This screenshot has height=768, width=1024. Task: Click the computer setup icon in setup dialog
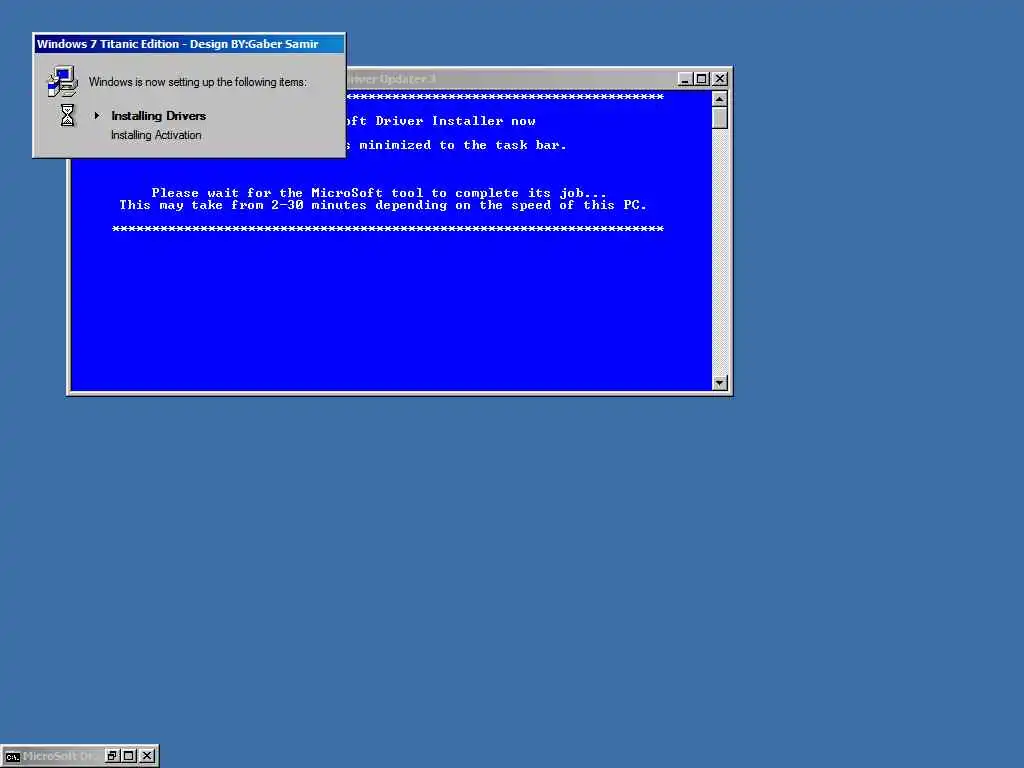pyautogui.click(x=63, y=82)
